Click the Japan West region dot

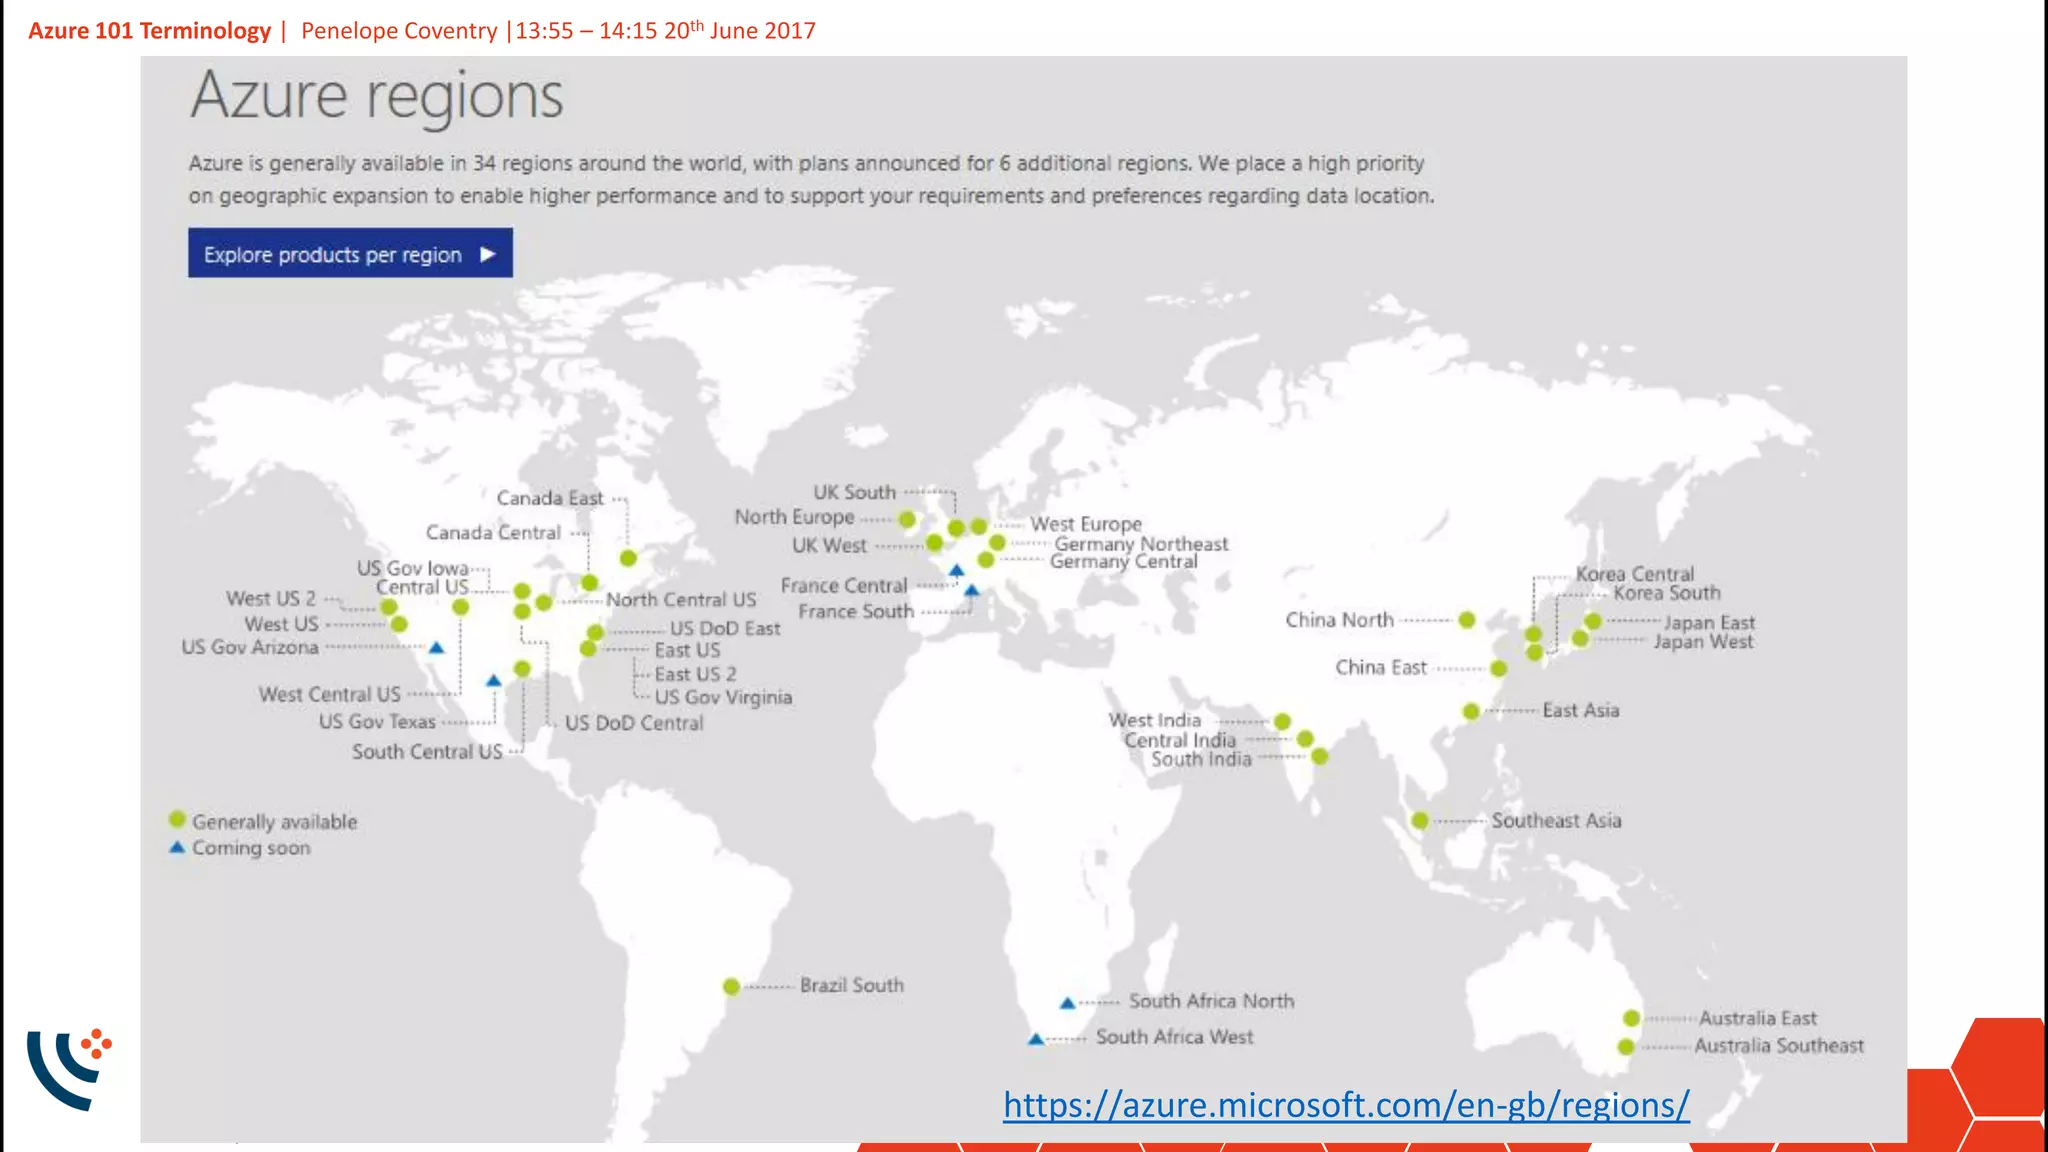pyautogui.click(x=1580, y=638)
